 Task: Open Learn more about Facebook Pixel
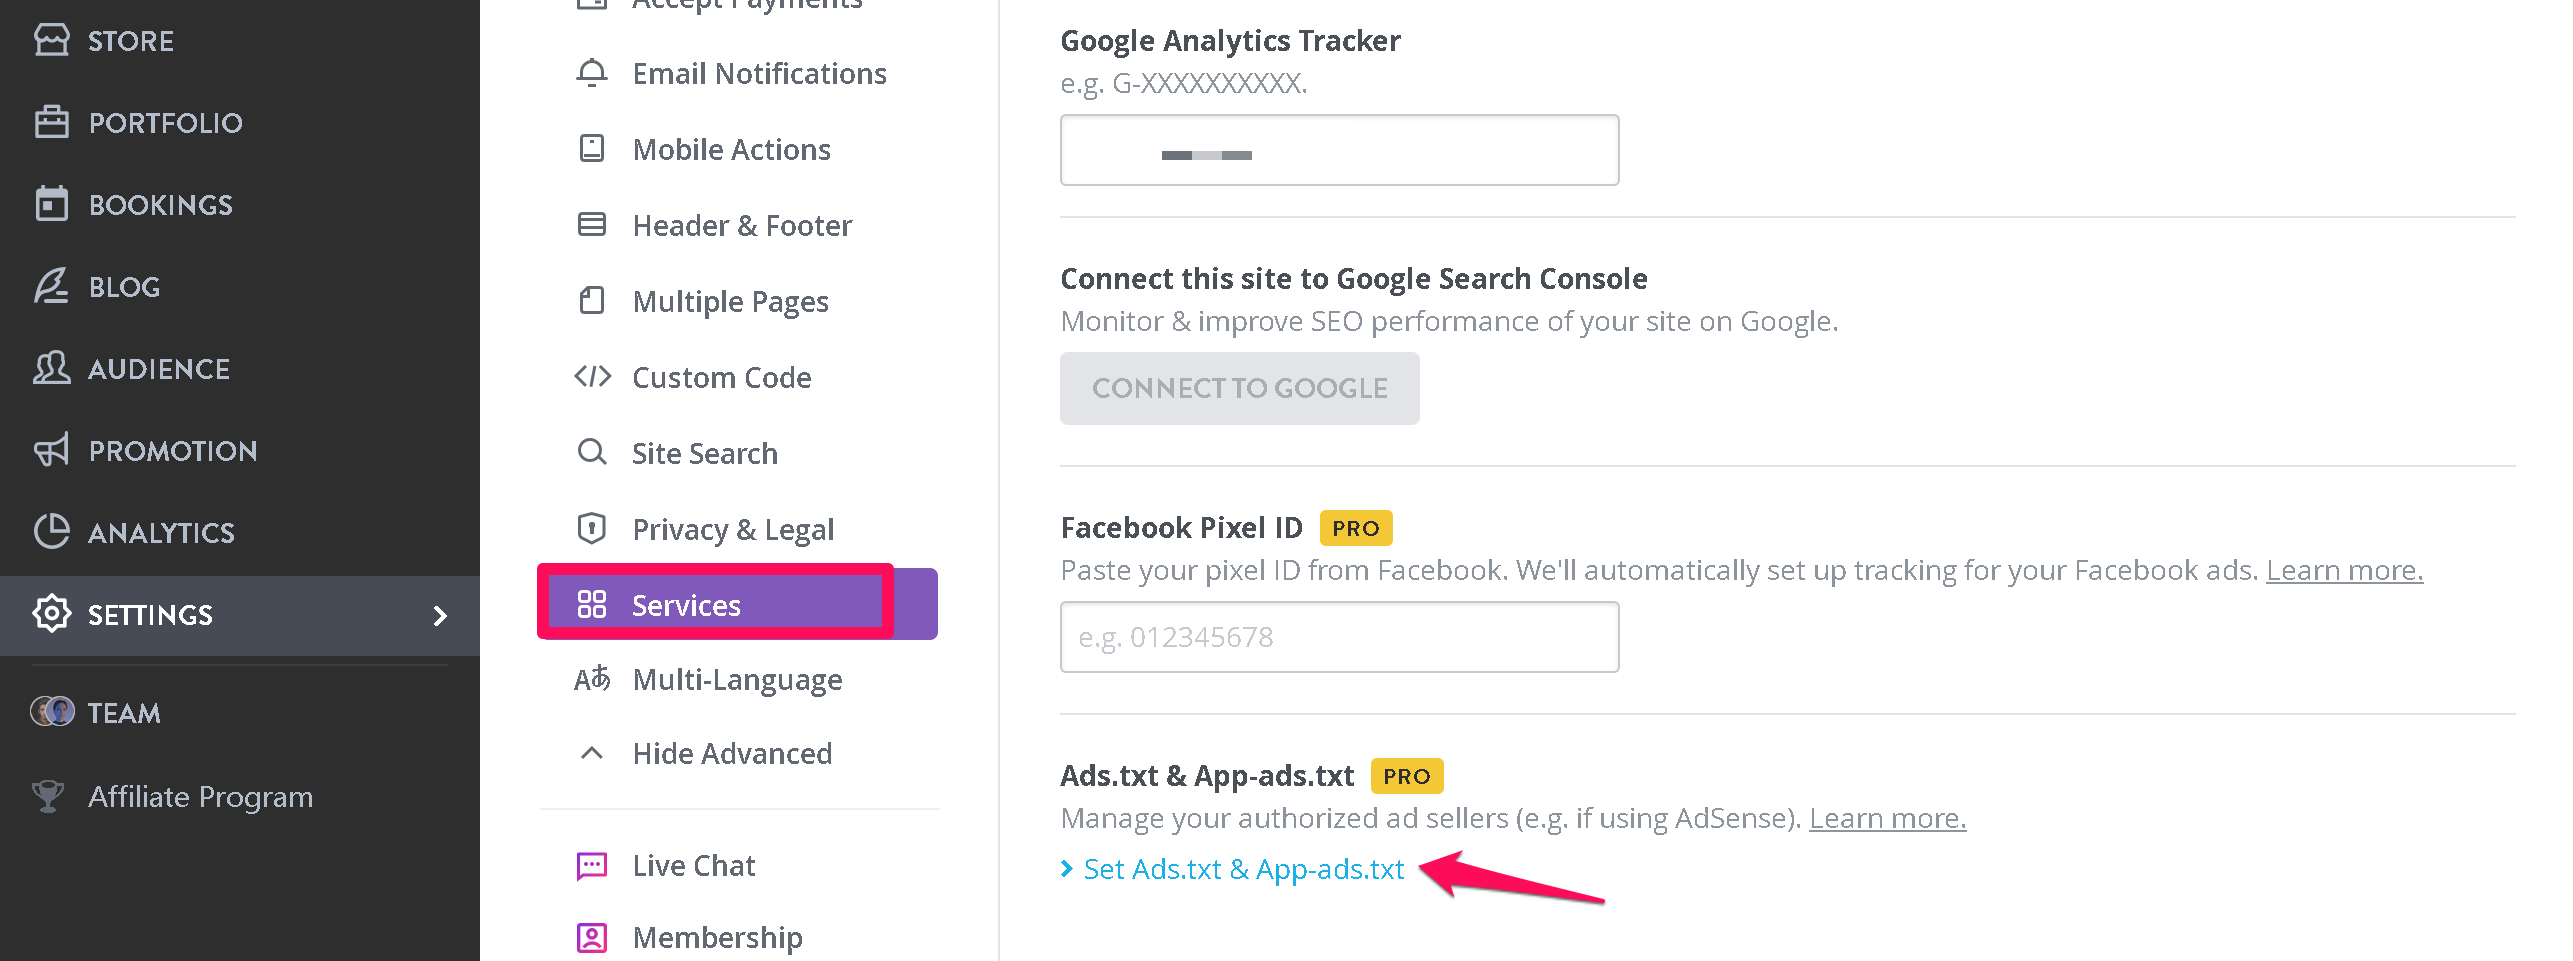coord(2344,569)
